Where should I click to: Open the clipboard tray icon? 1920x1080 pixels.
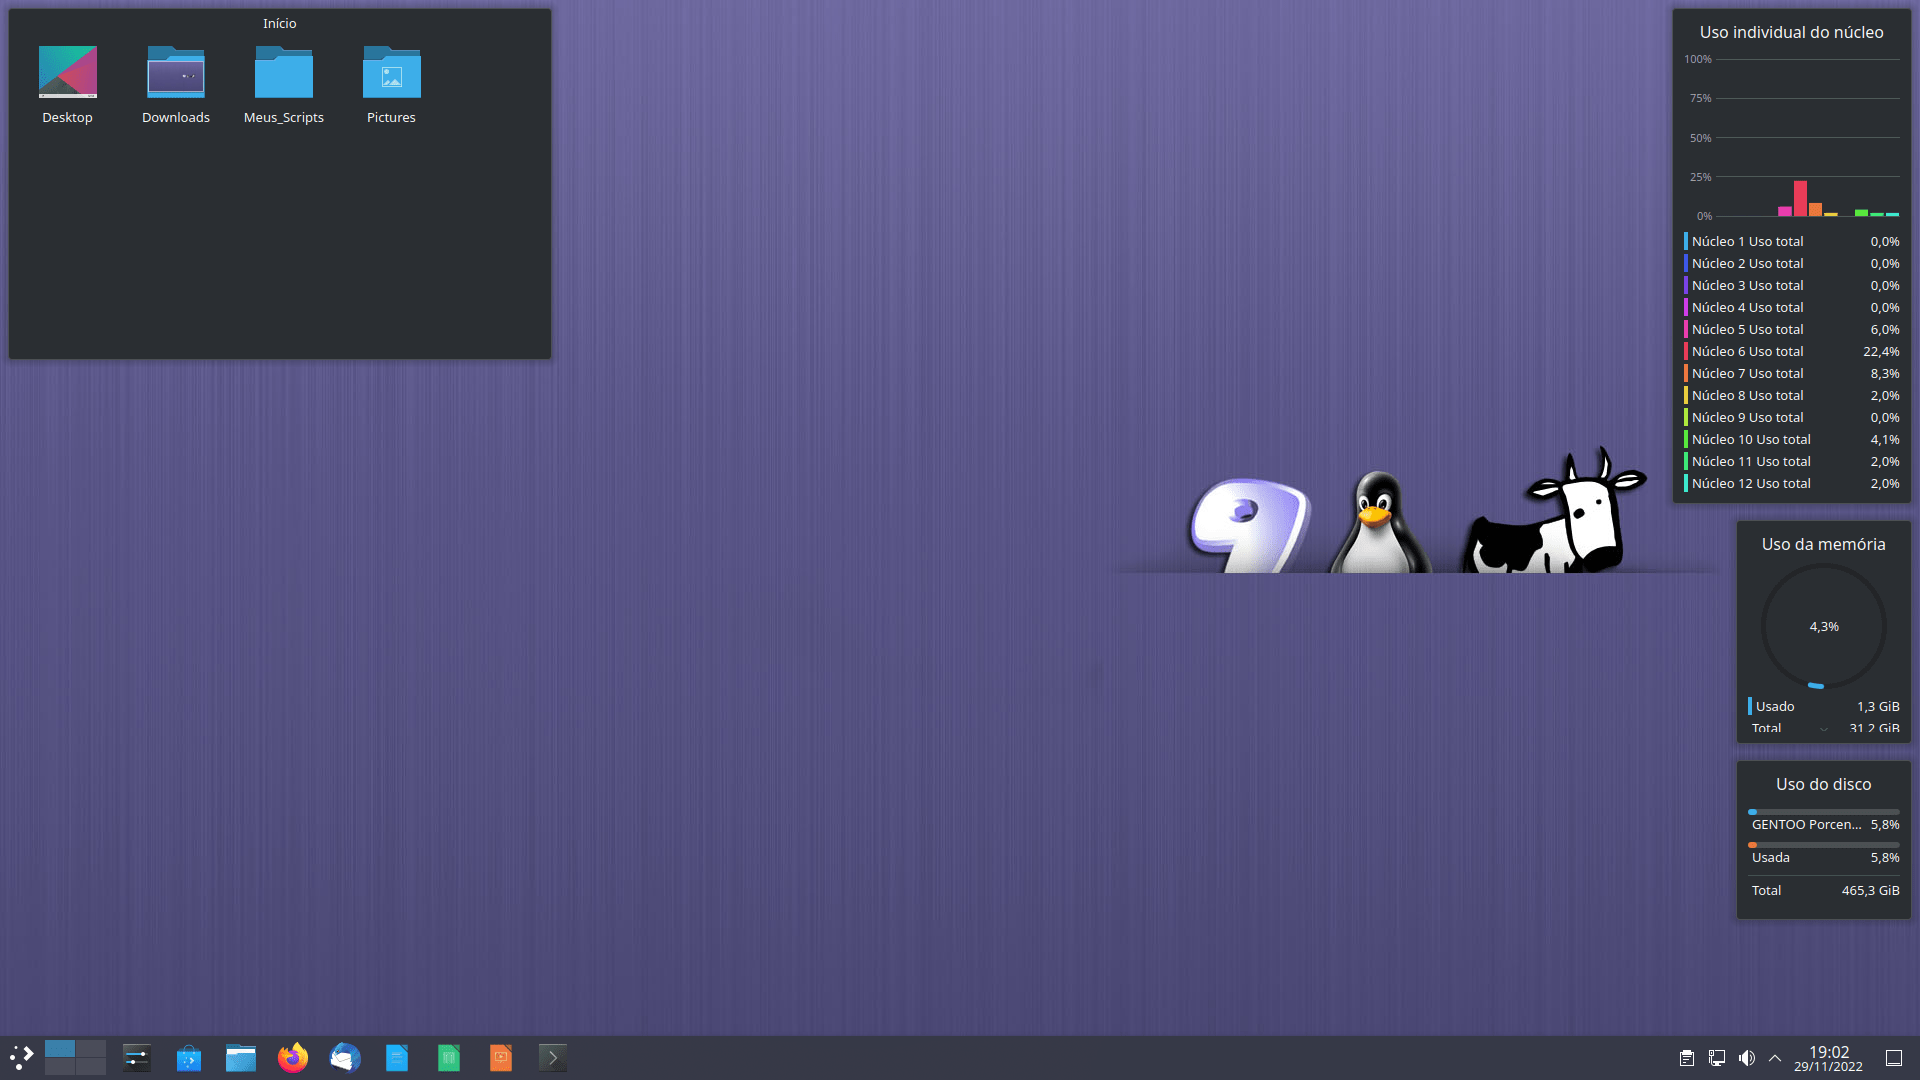(1686, 1058)
